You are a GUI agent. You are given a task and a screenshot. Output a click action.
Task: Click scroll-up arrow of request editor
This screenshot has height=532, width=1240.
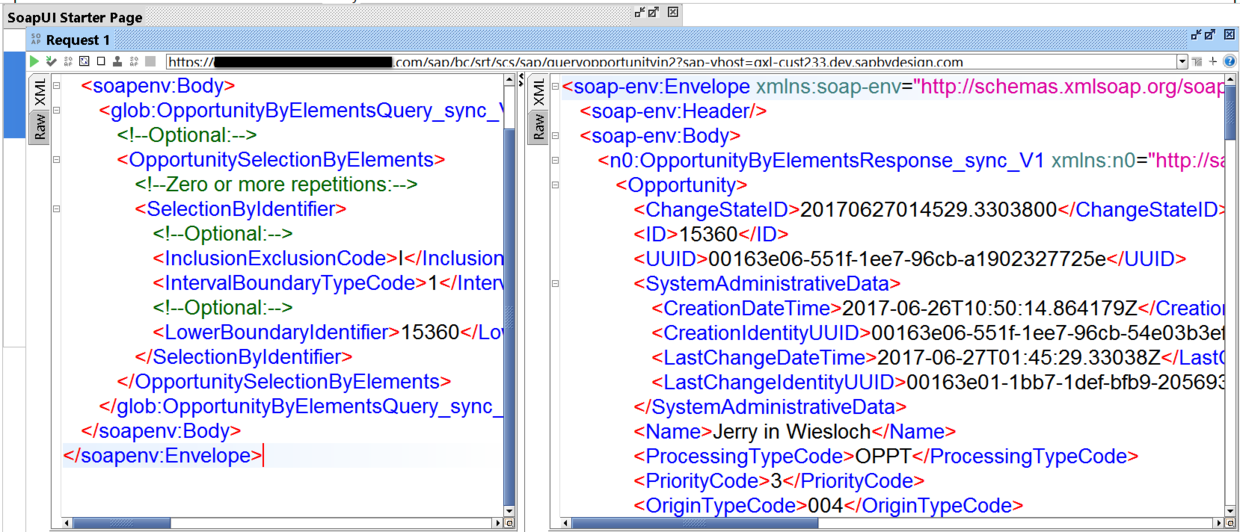[510, 79]
